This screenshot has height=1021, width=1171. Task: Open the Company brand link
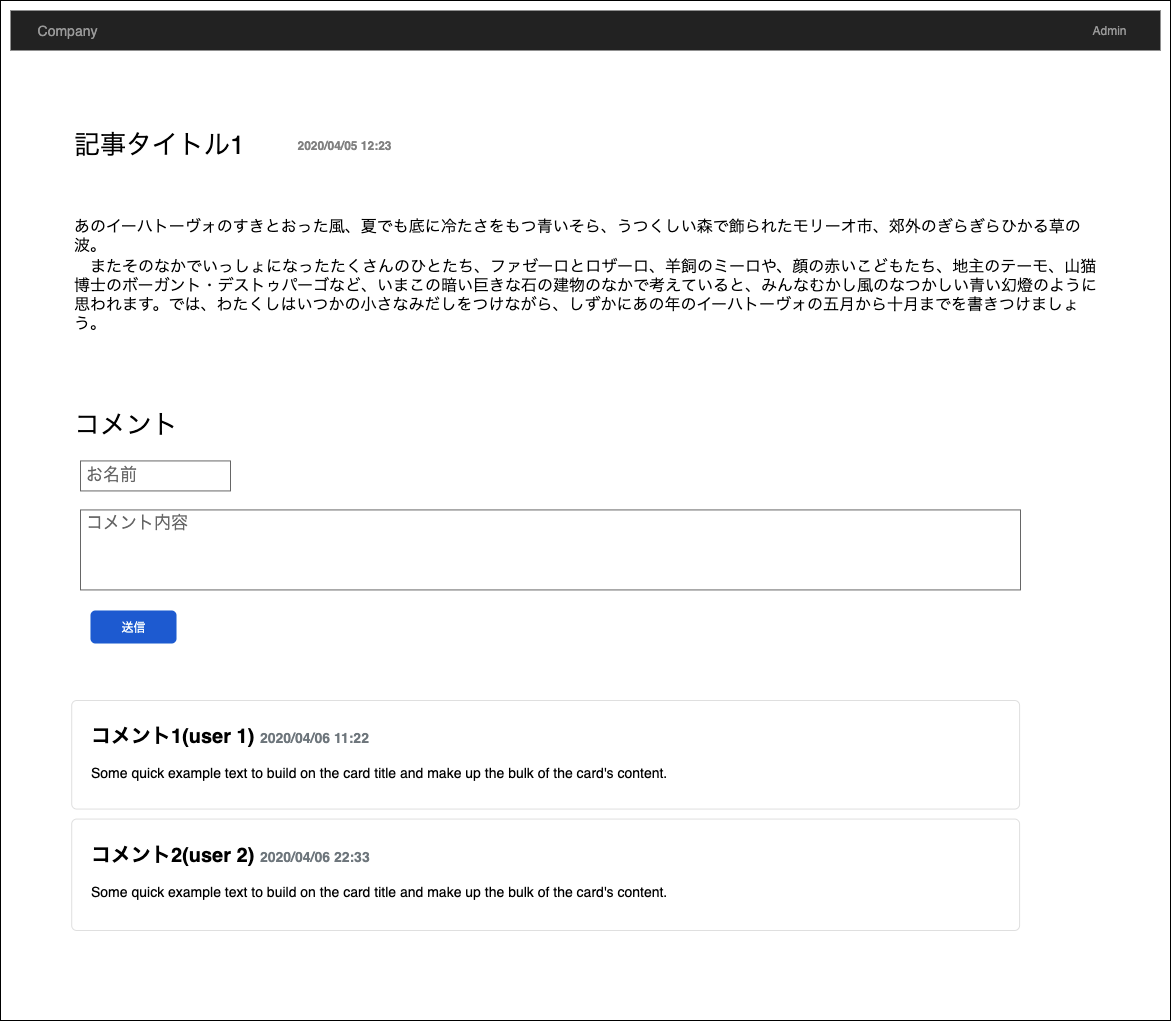click(x=67, y=31)
